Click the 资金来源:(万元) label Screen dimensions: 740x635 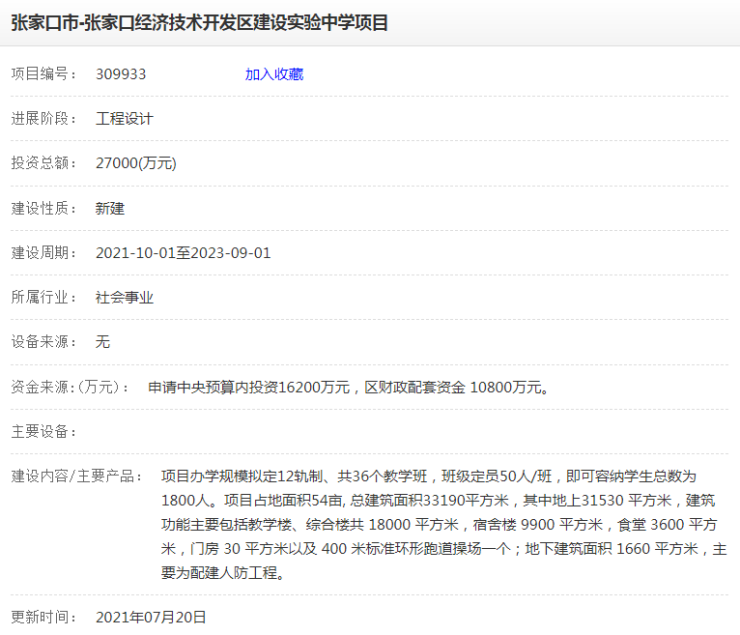pos(70,387)
